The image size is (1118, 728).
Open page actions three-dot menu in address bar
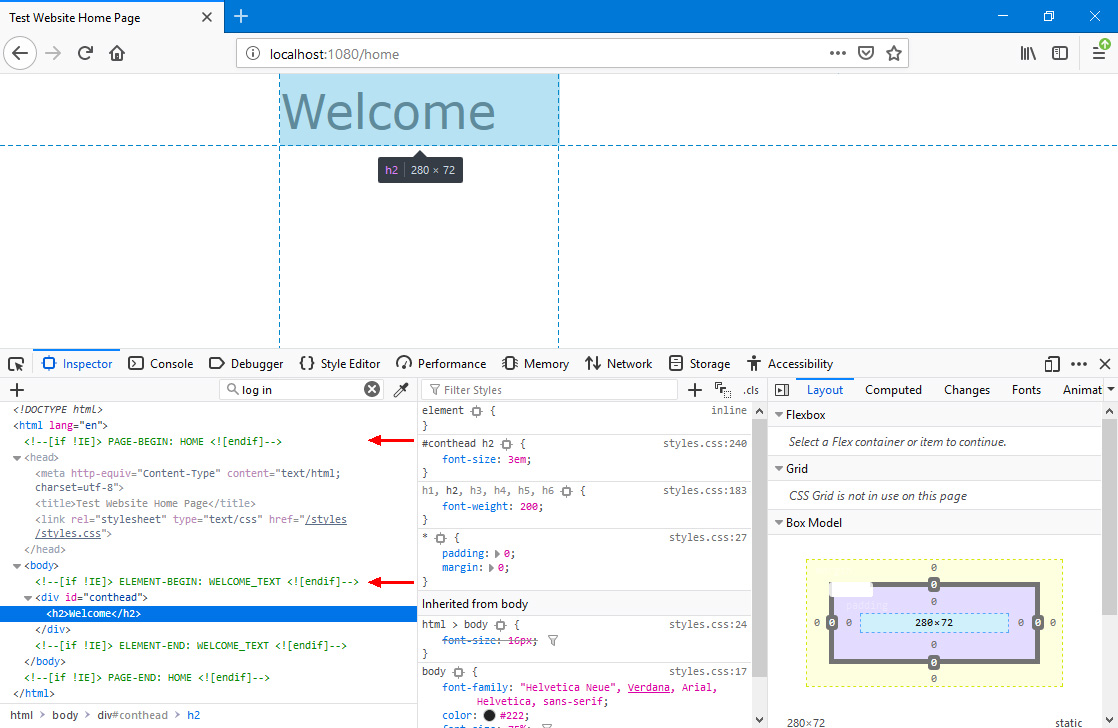point(838,53)
